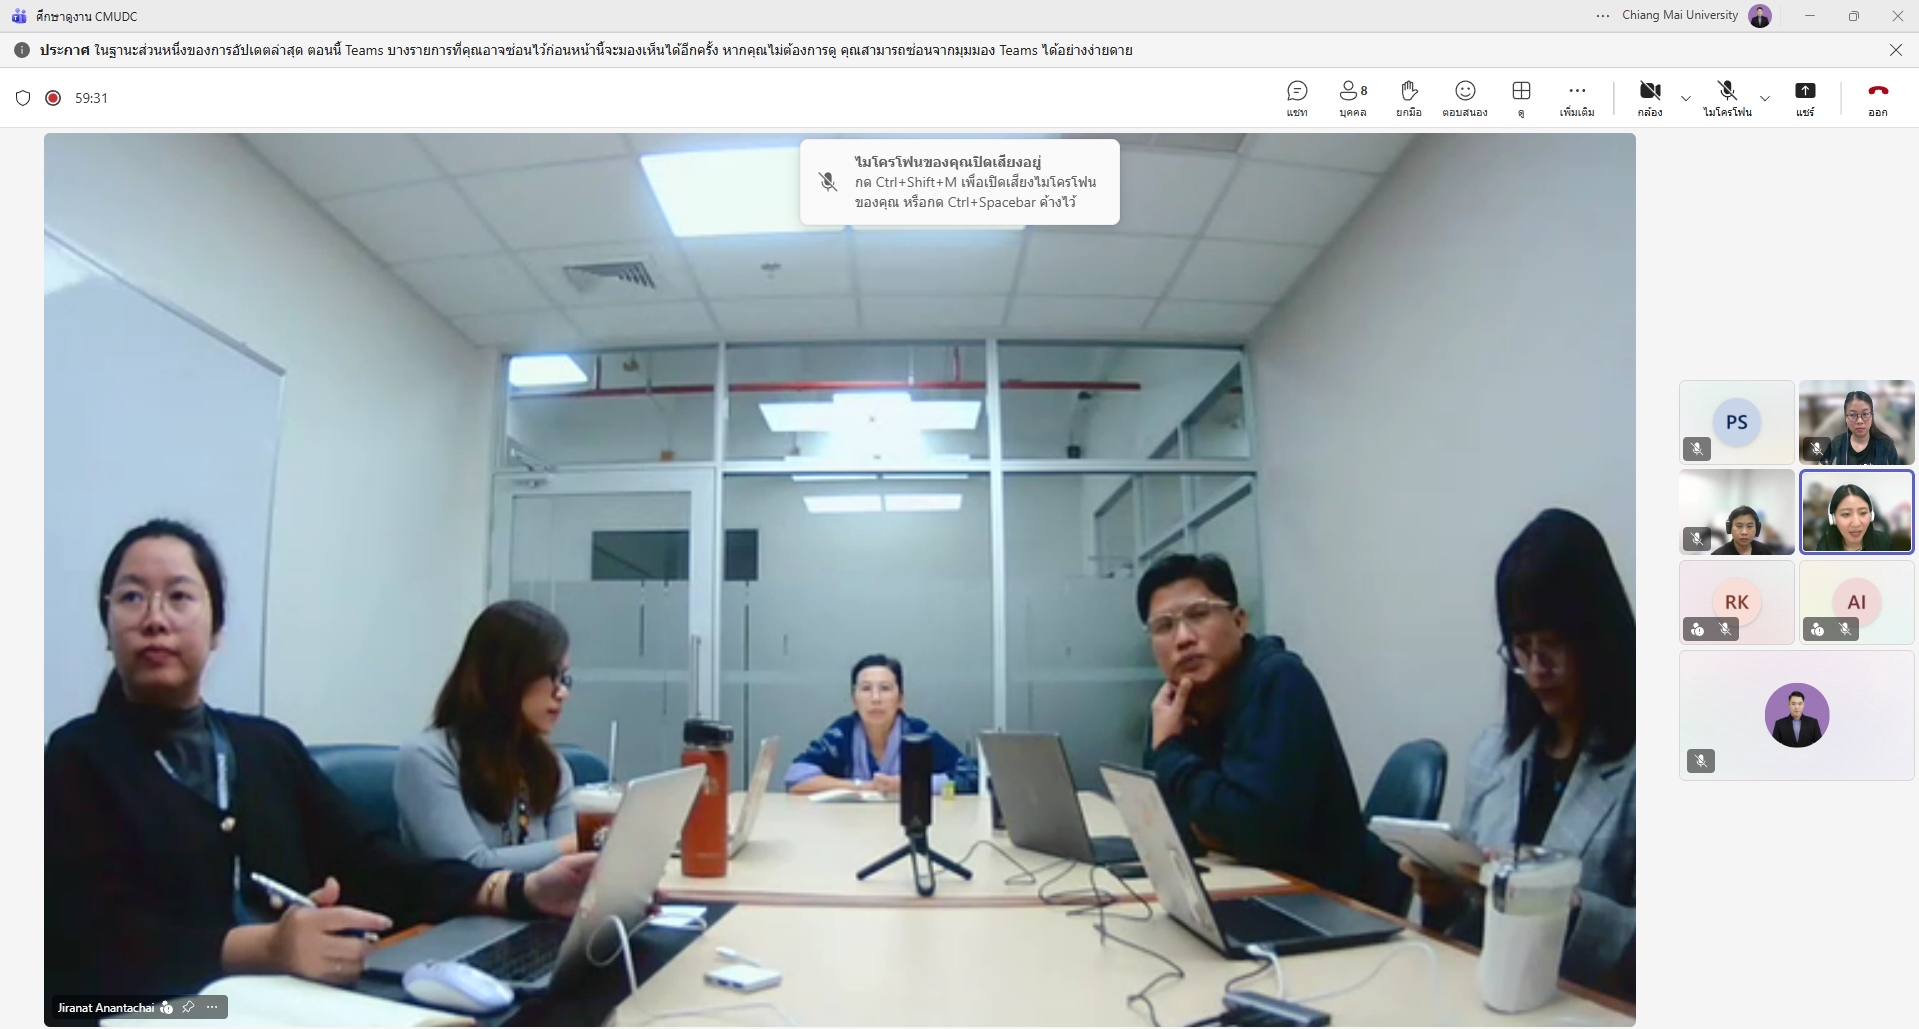Image resolution: width=1919 pixels, height=1029 pixels.
Task: Open the meeting chat panel
Action: coord(1297,97)
